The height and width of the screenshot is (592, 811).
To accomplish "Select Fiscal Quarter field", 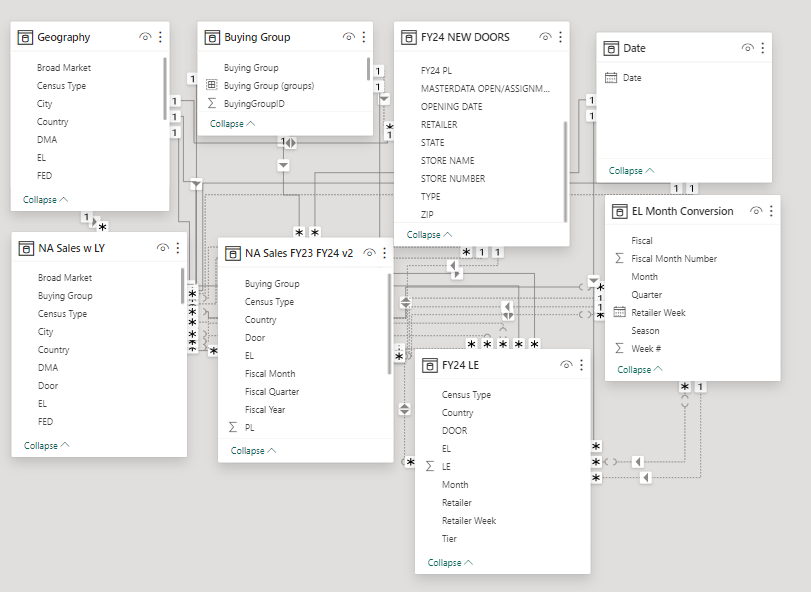I will [x=272, y=391].
